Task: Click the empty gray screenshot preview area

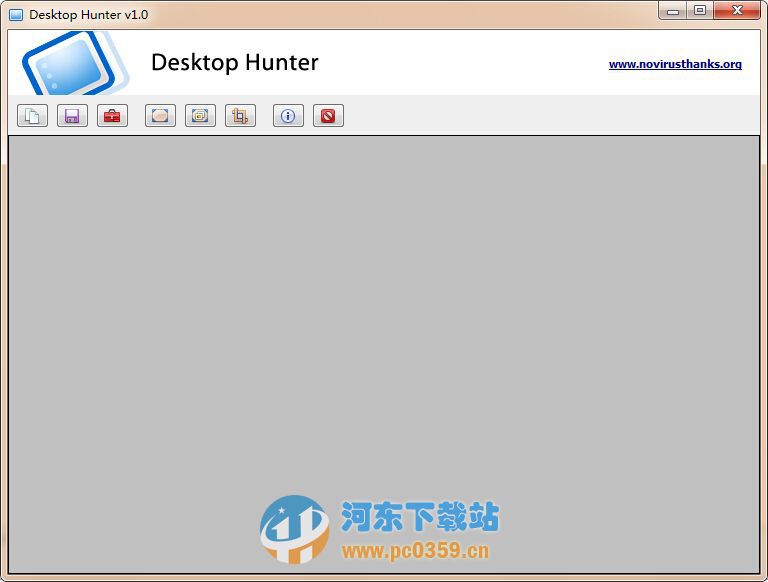Action: [x=384, y=355]
